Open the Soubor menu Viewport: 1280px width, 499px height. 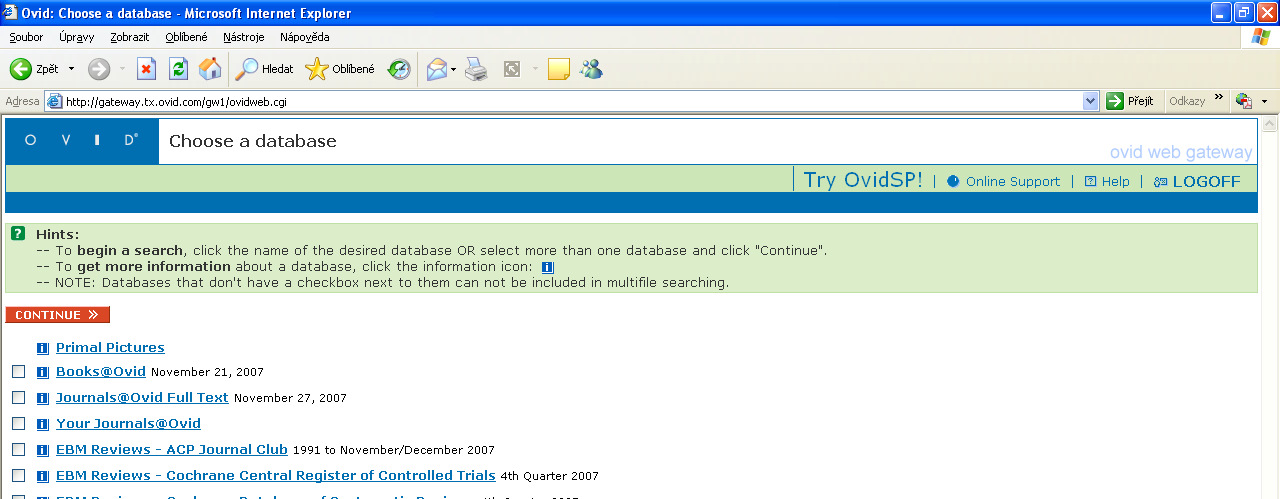[26, 37]
